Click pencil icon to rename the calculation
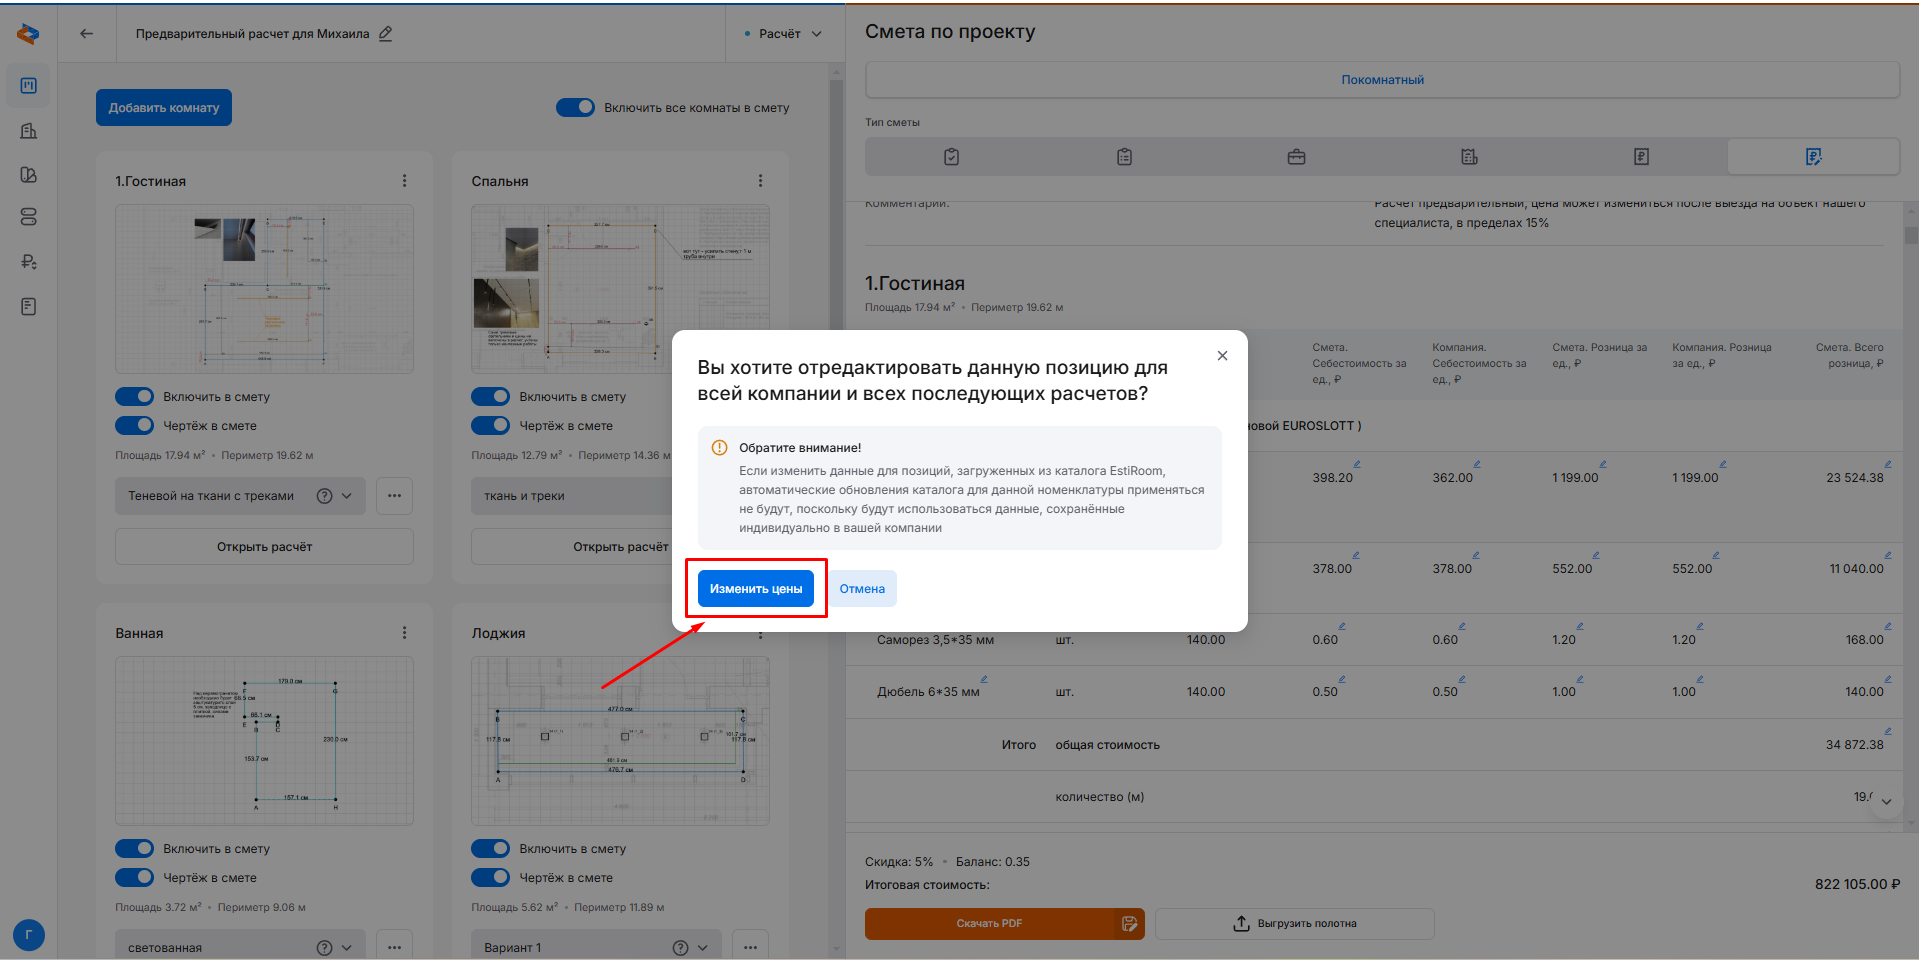Screen dimensions: 1919x960 point(386,33)
